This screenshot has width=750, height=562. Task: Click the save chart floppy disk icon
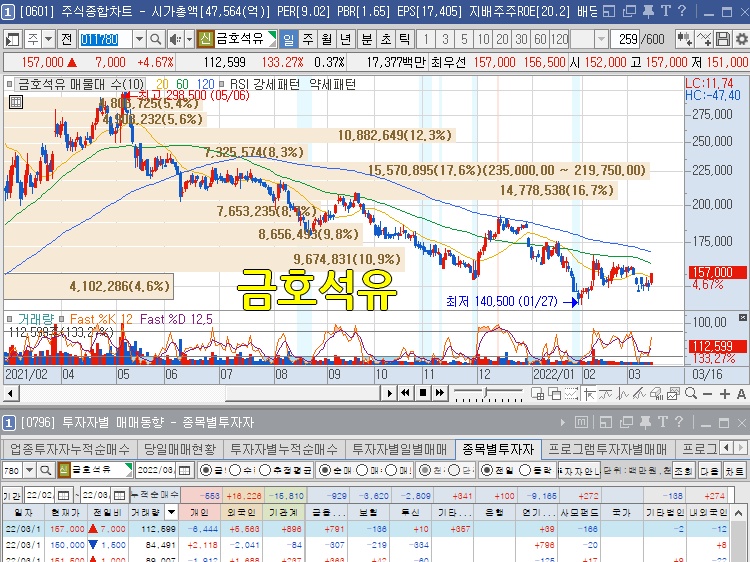[x=723, y=39]
